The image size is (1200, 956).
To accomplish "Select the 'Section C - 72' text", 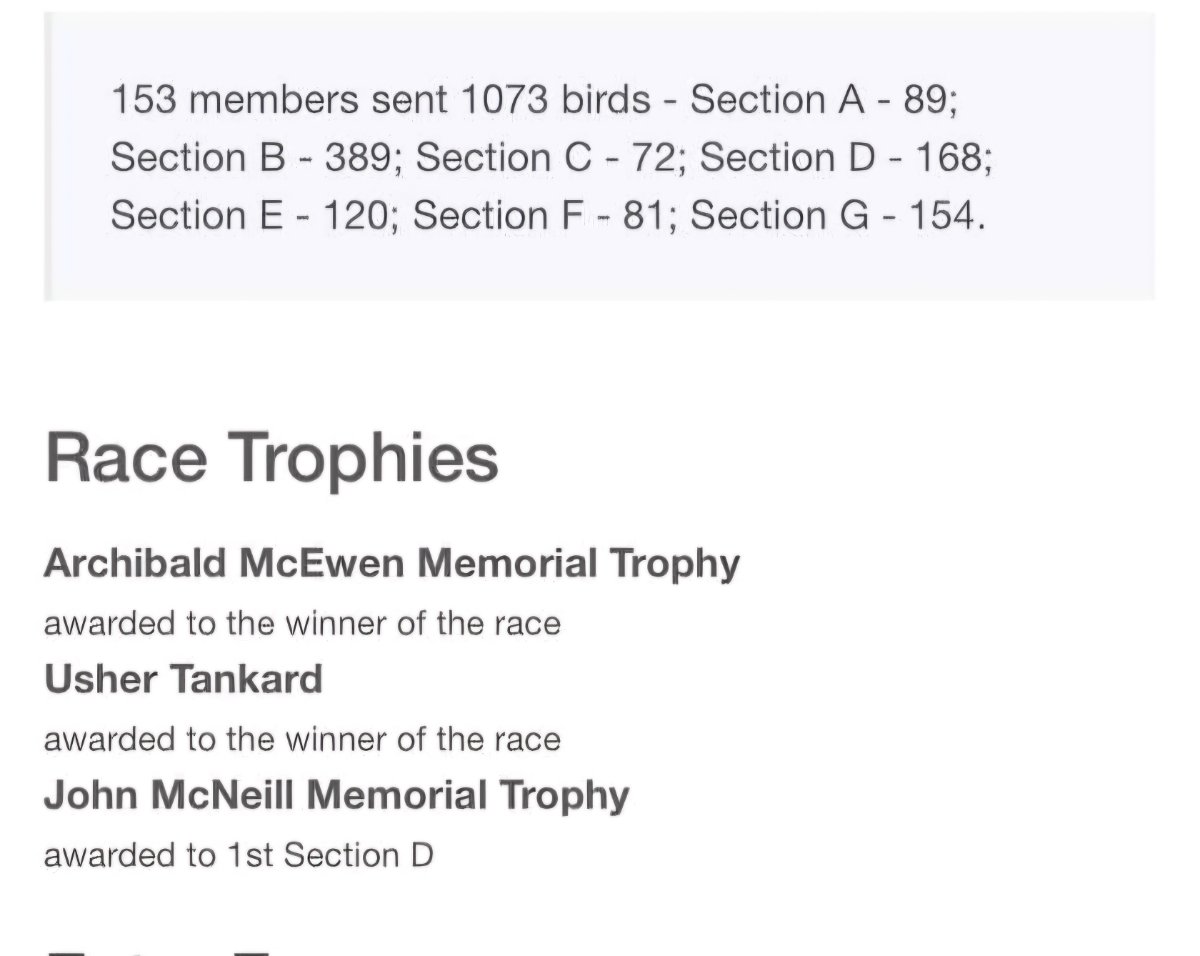I will (549, 158).
